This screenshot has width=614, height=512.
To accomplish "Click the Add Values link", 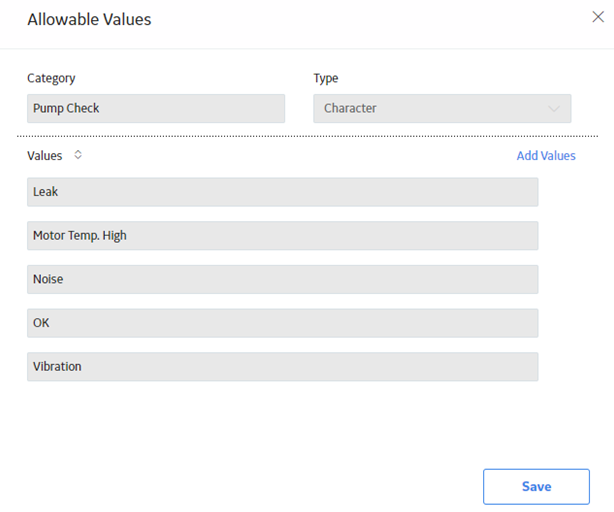I will (546, 155).
